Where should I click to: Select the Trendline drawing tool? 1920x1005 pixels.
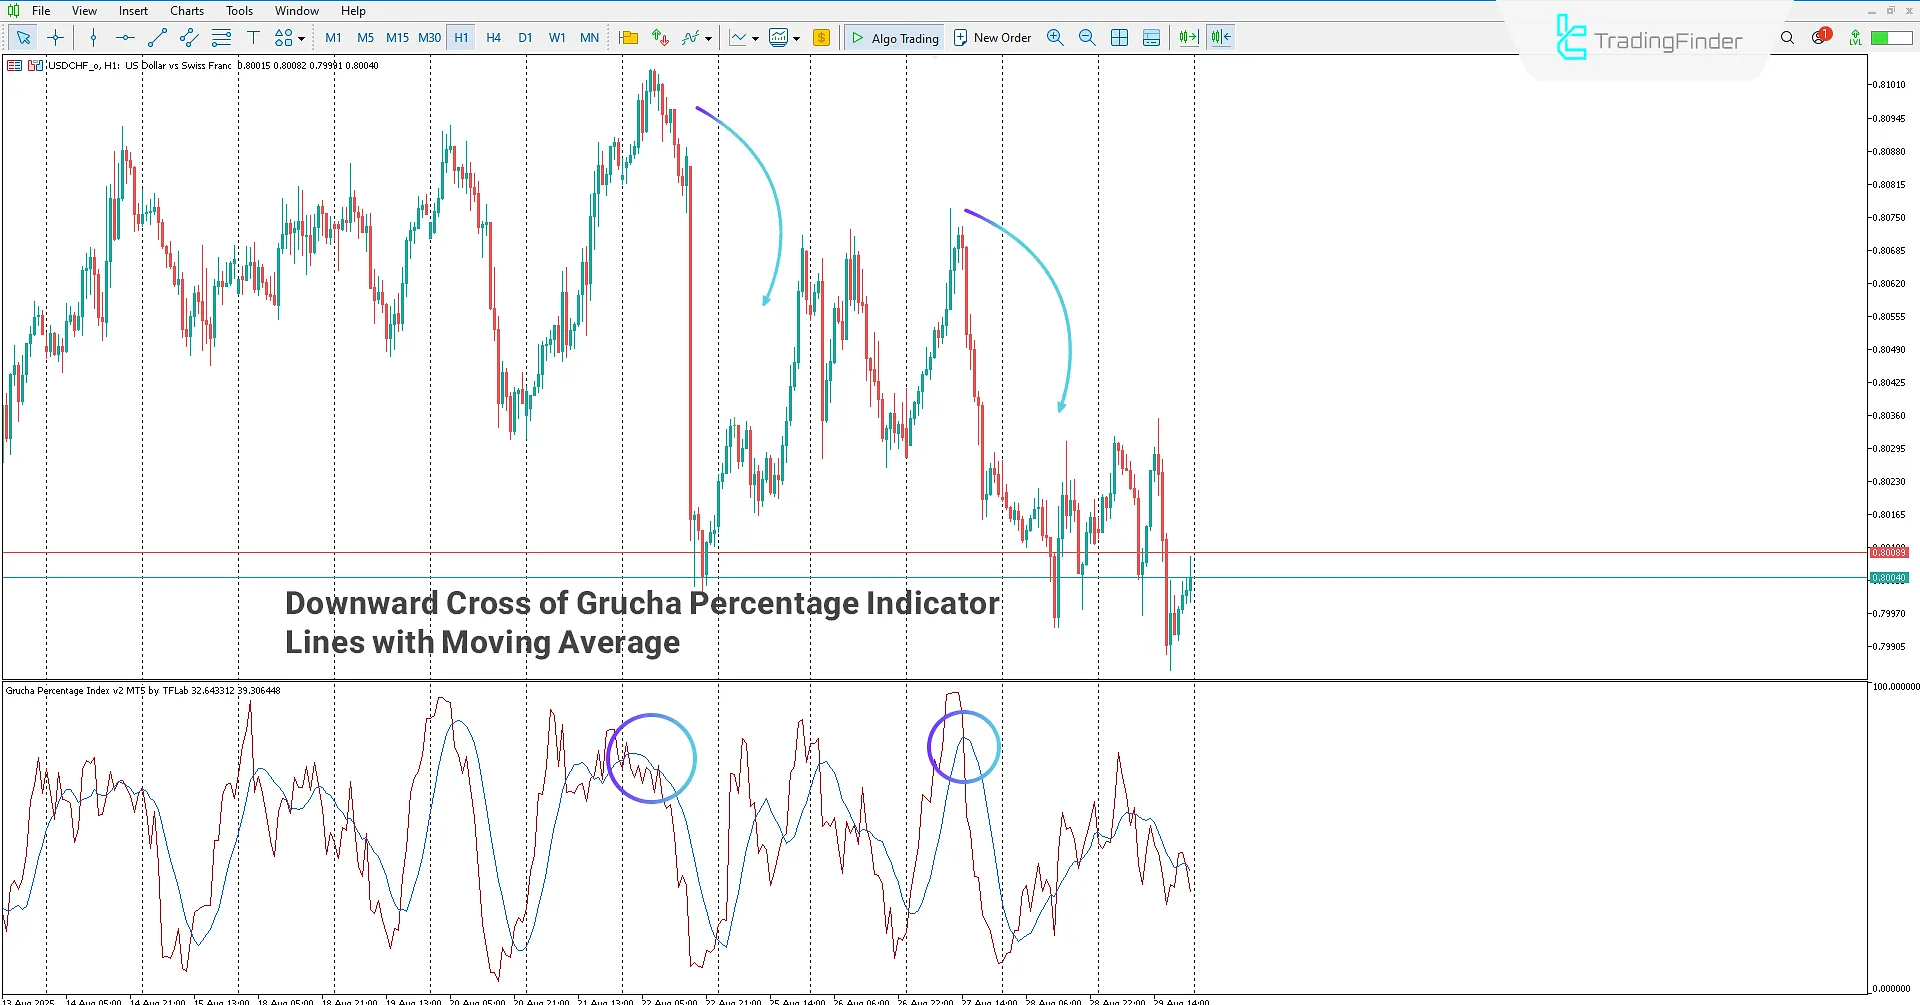tap(156, 37)
